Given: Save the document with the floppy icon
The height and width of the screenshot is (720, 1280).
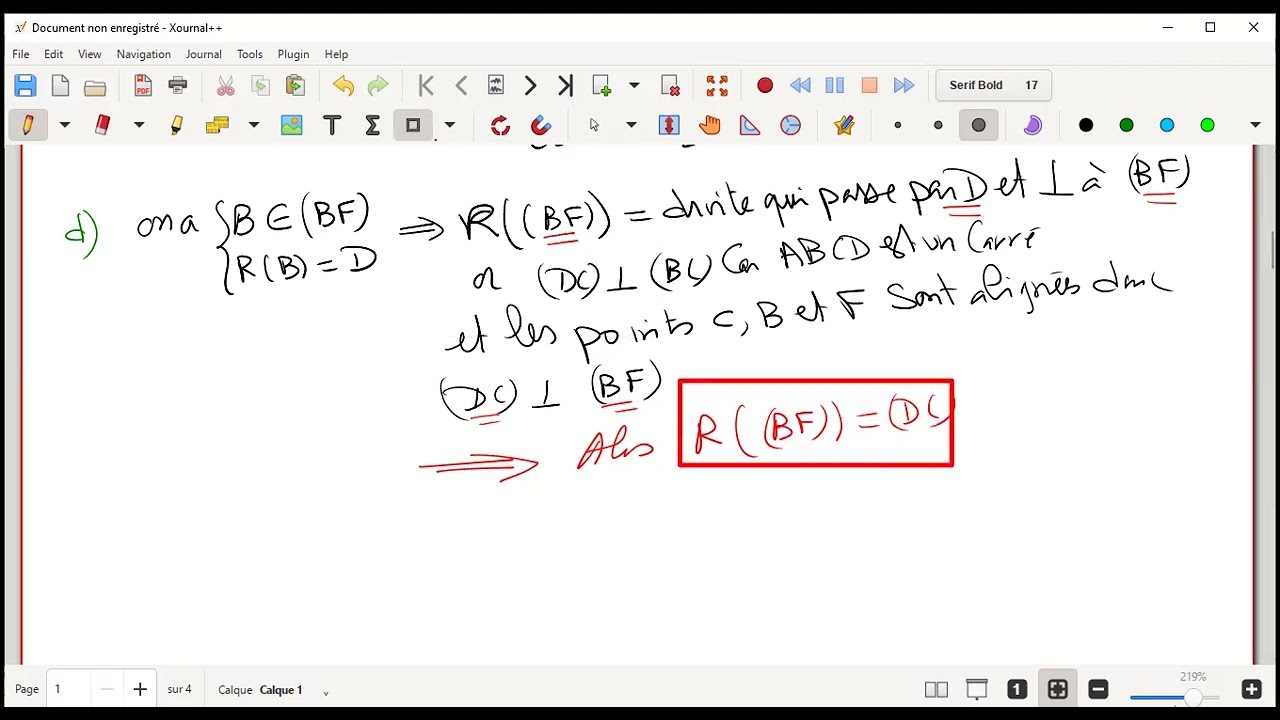Looking at the screenshot, I should pos(26,86).
